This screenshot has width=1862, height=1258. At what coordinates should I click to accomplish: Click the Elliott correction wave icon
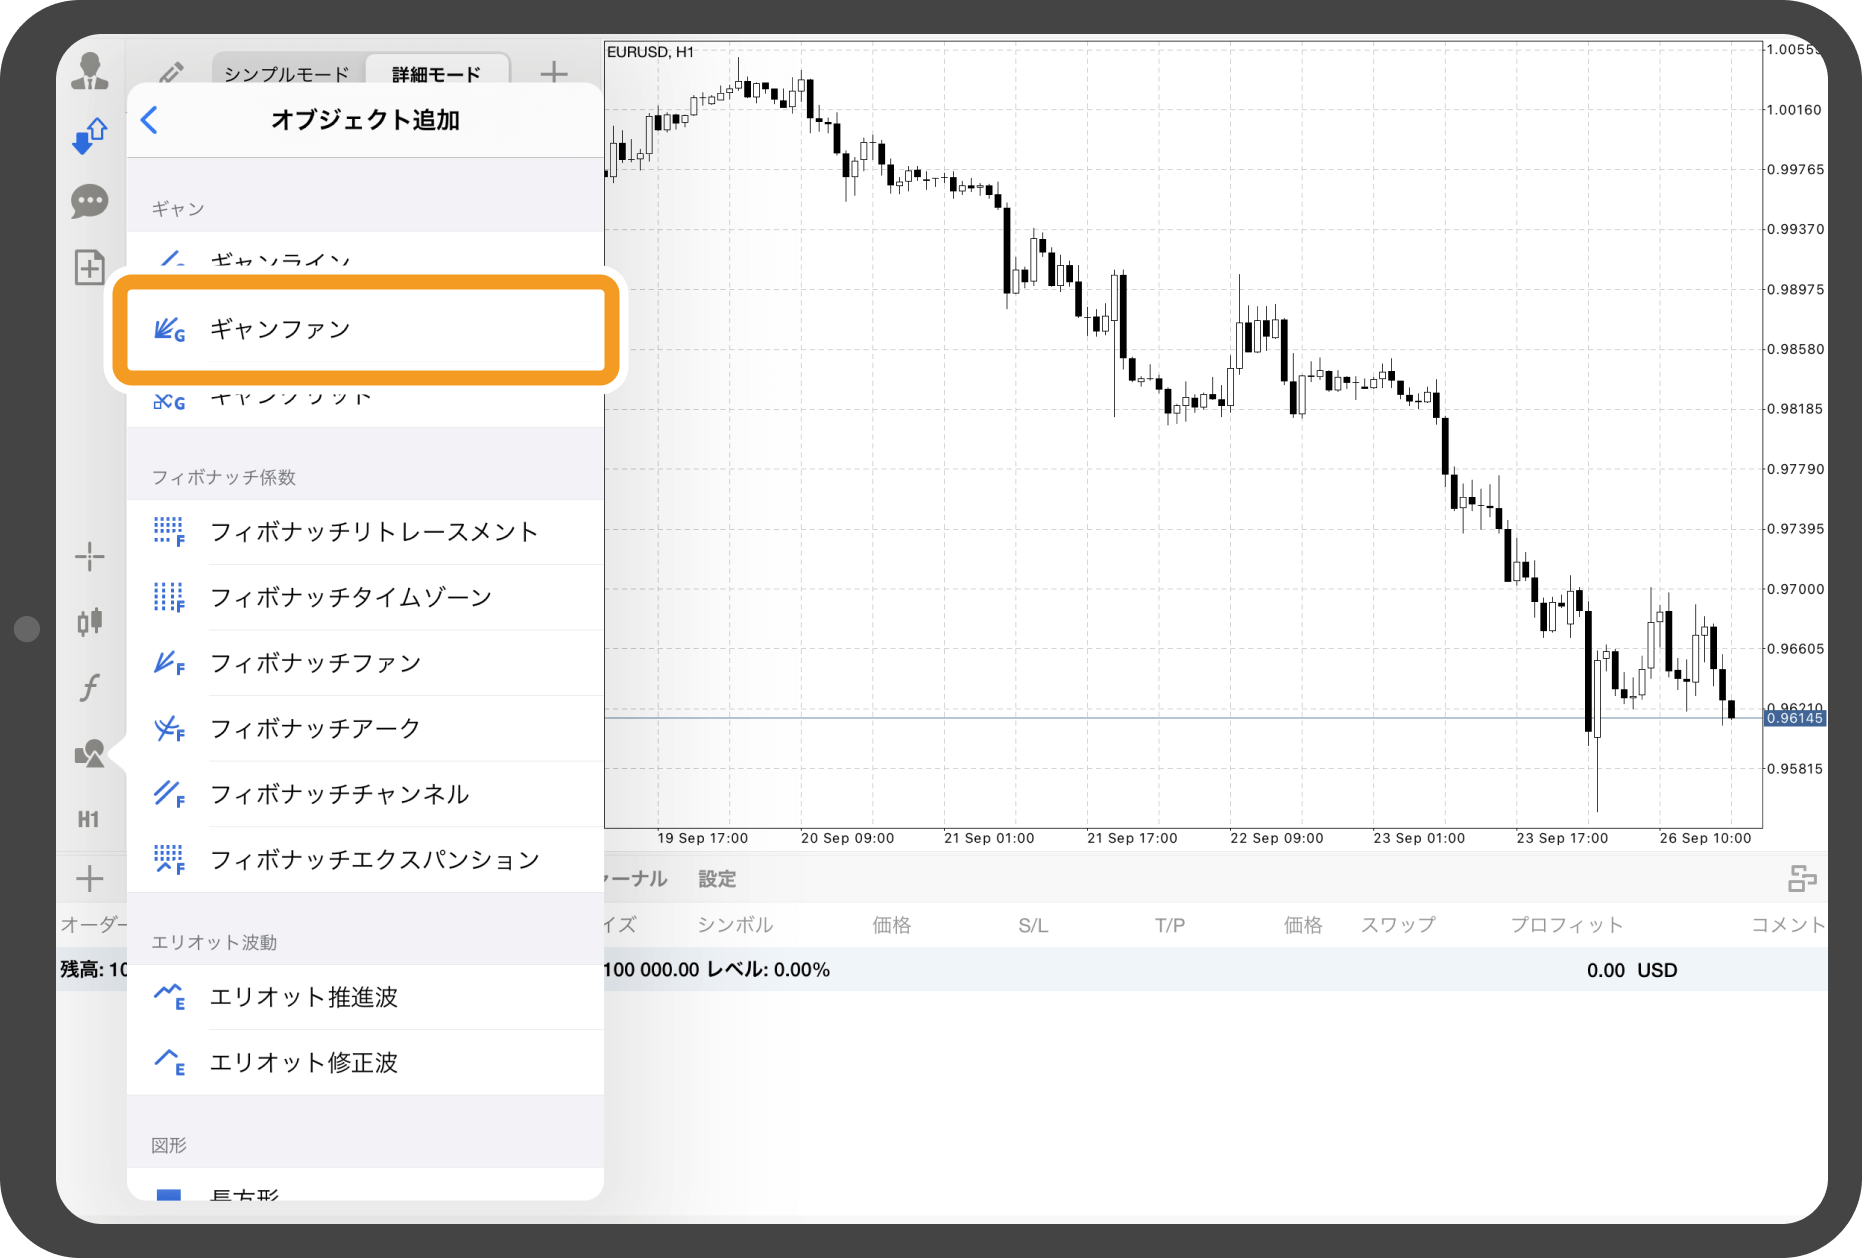pos(169,1062)
